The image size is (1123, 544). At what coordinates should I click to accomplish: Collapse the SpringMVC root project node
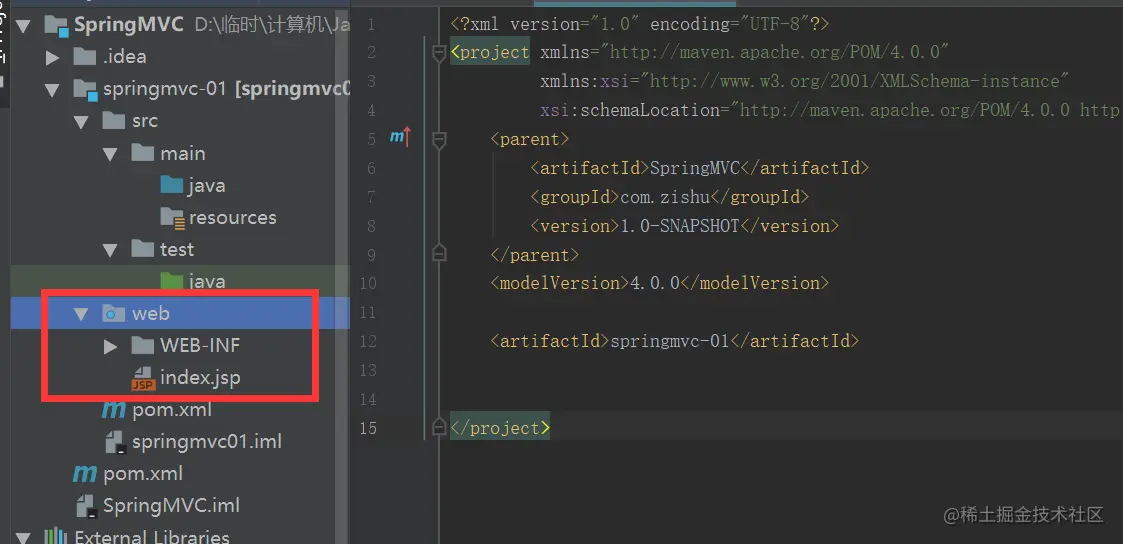click(24, 26)
